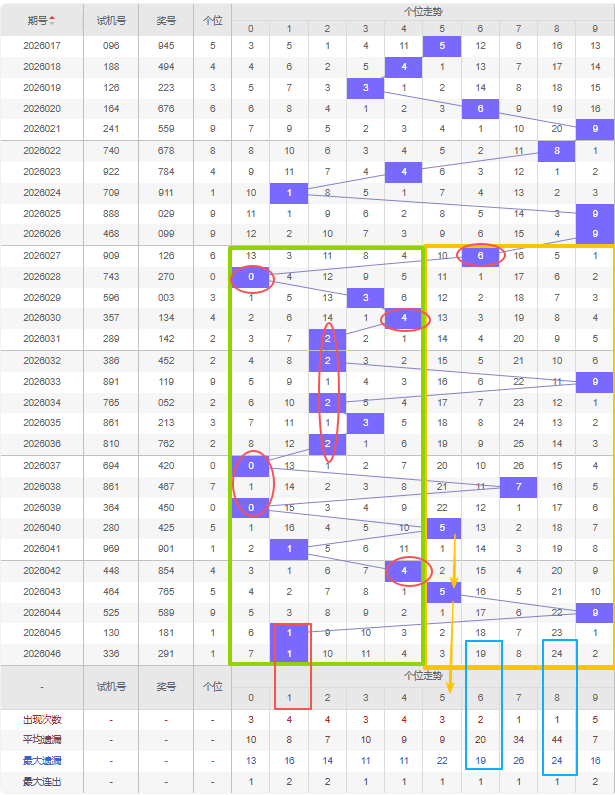
Task: Click the 个位走势 title at the table top
Action: pyautogui.click(x=422, y=11)
